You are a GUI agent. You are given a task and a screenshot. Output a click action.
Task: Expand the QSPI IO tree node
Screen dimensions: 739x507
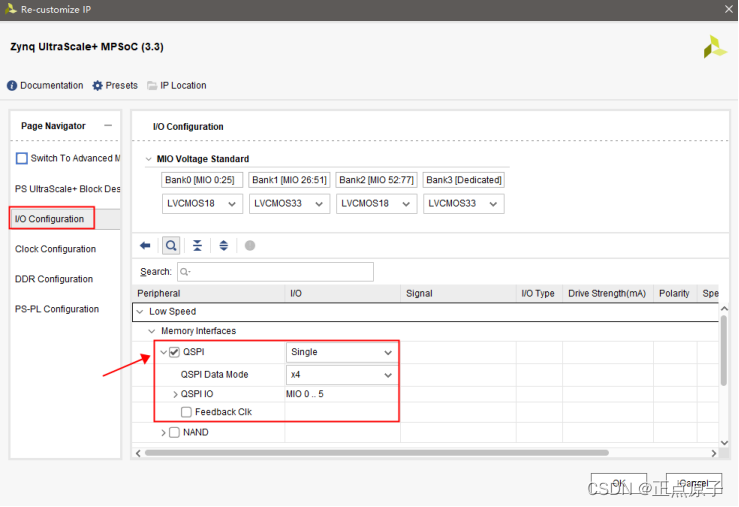[175, 394]
